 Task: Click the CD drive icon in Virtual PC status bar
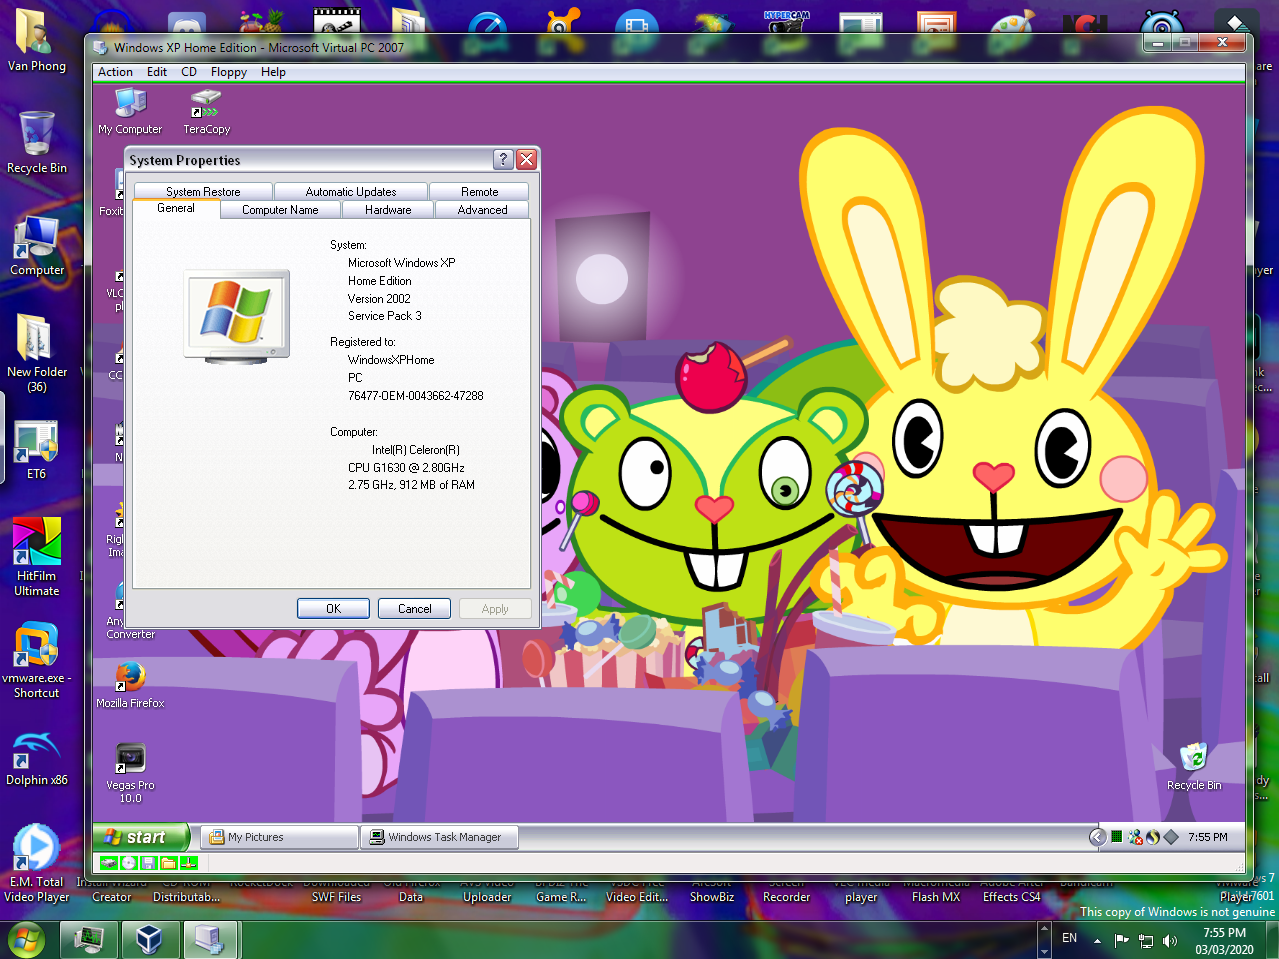pos(129,863)
